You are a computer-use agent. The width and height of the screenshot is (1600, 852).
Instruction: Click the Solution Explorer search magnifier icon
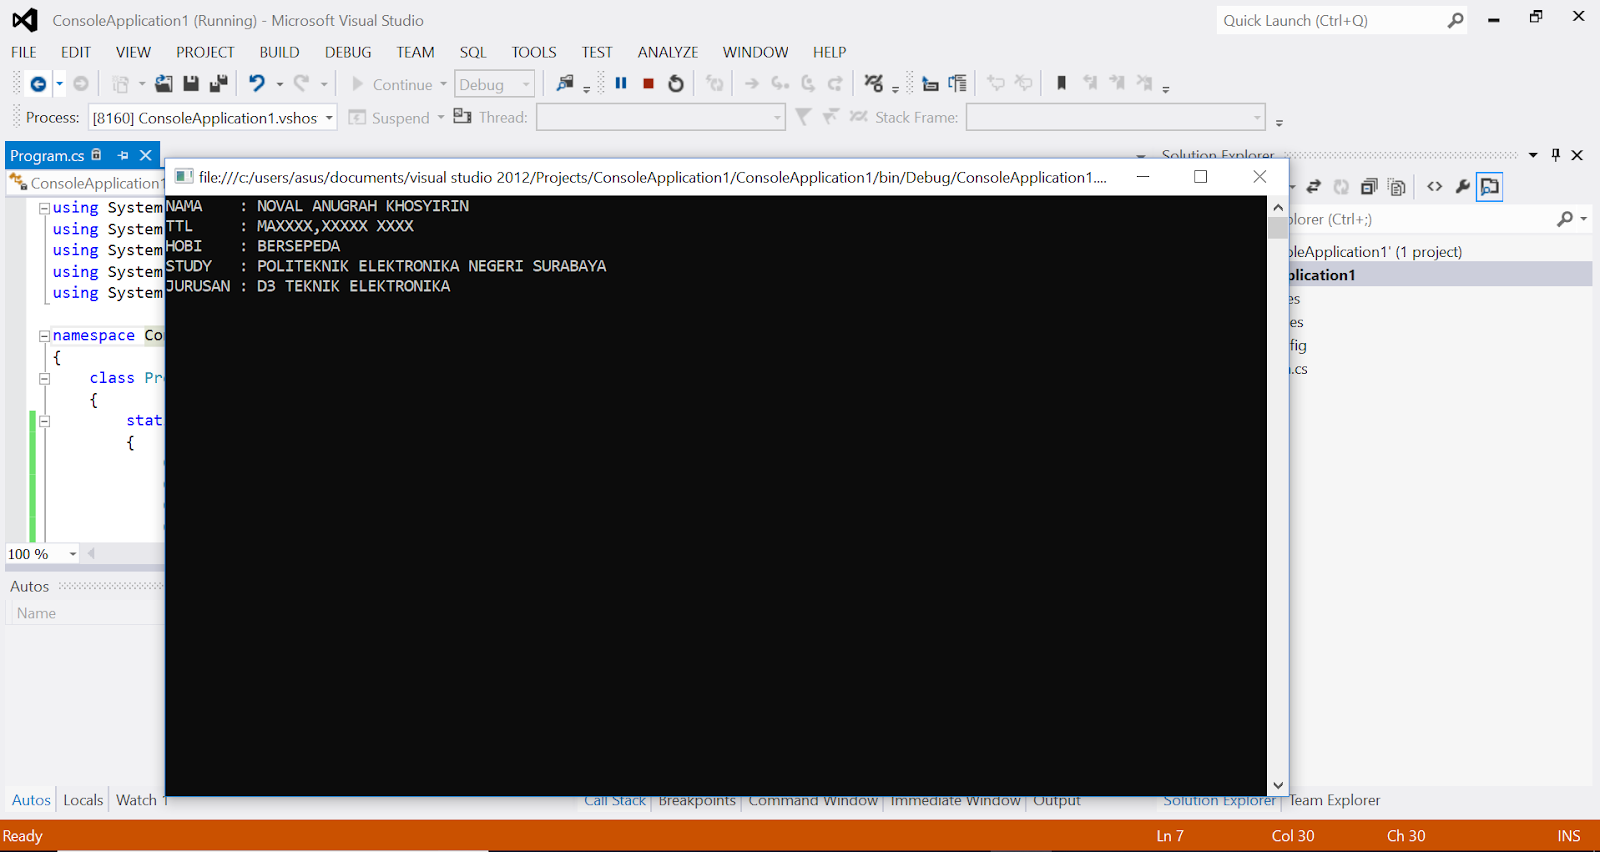pyautogui.click(x=1565, y=219)
